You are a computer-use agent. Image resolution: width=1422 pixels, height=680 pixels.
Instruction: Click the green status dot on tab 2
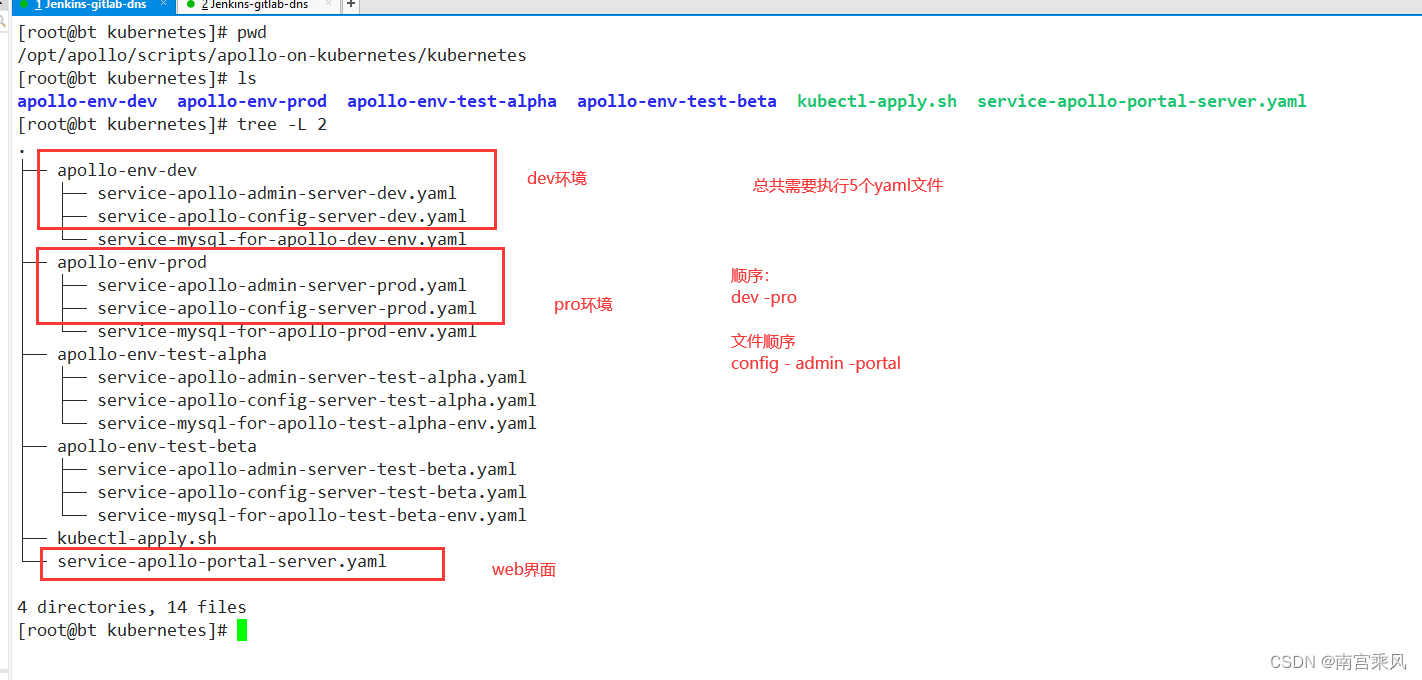tap(191, 5)
